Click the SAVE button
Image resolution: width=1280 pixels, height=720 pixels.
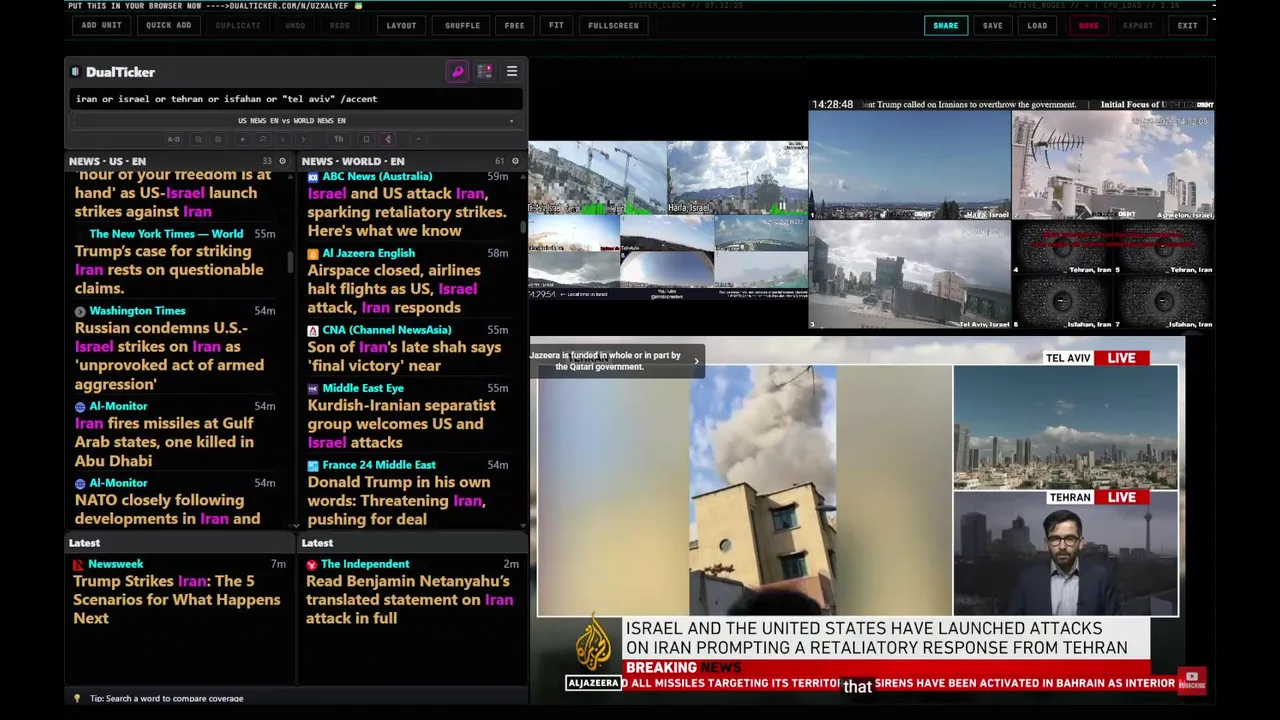(992, 25)
